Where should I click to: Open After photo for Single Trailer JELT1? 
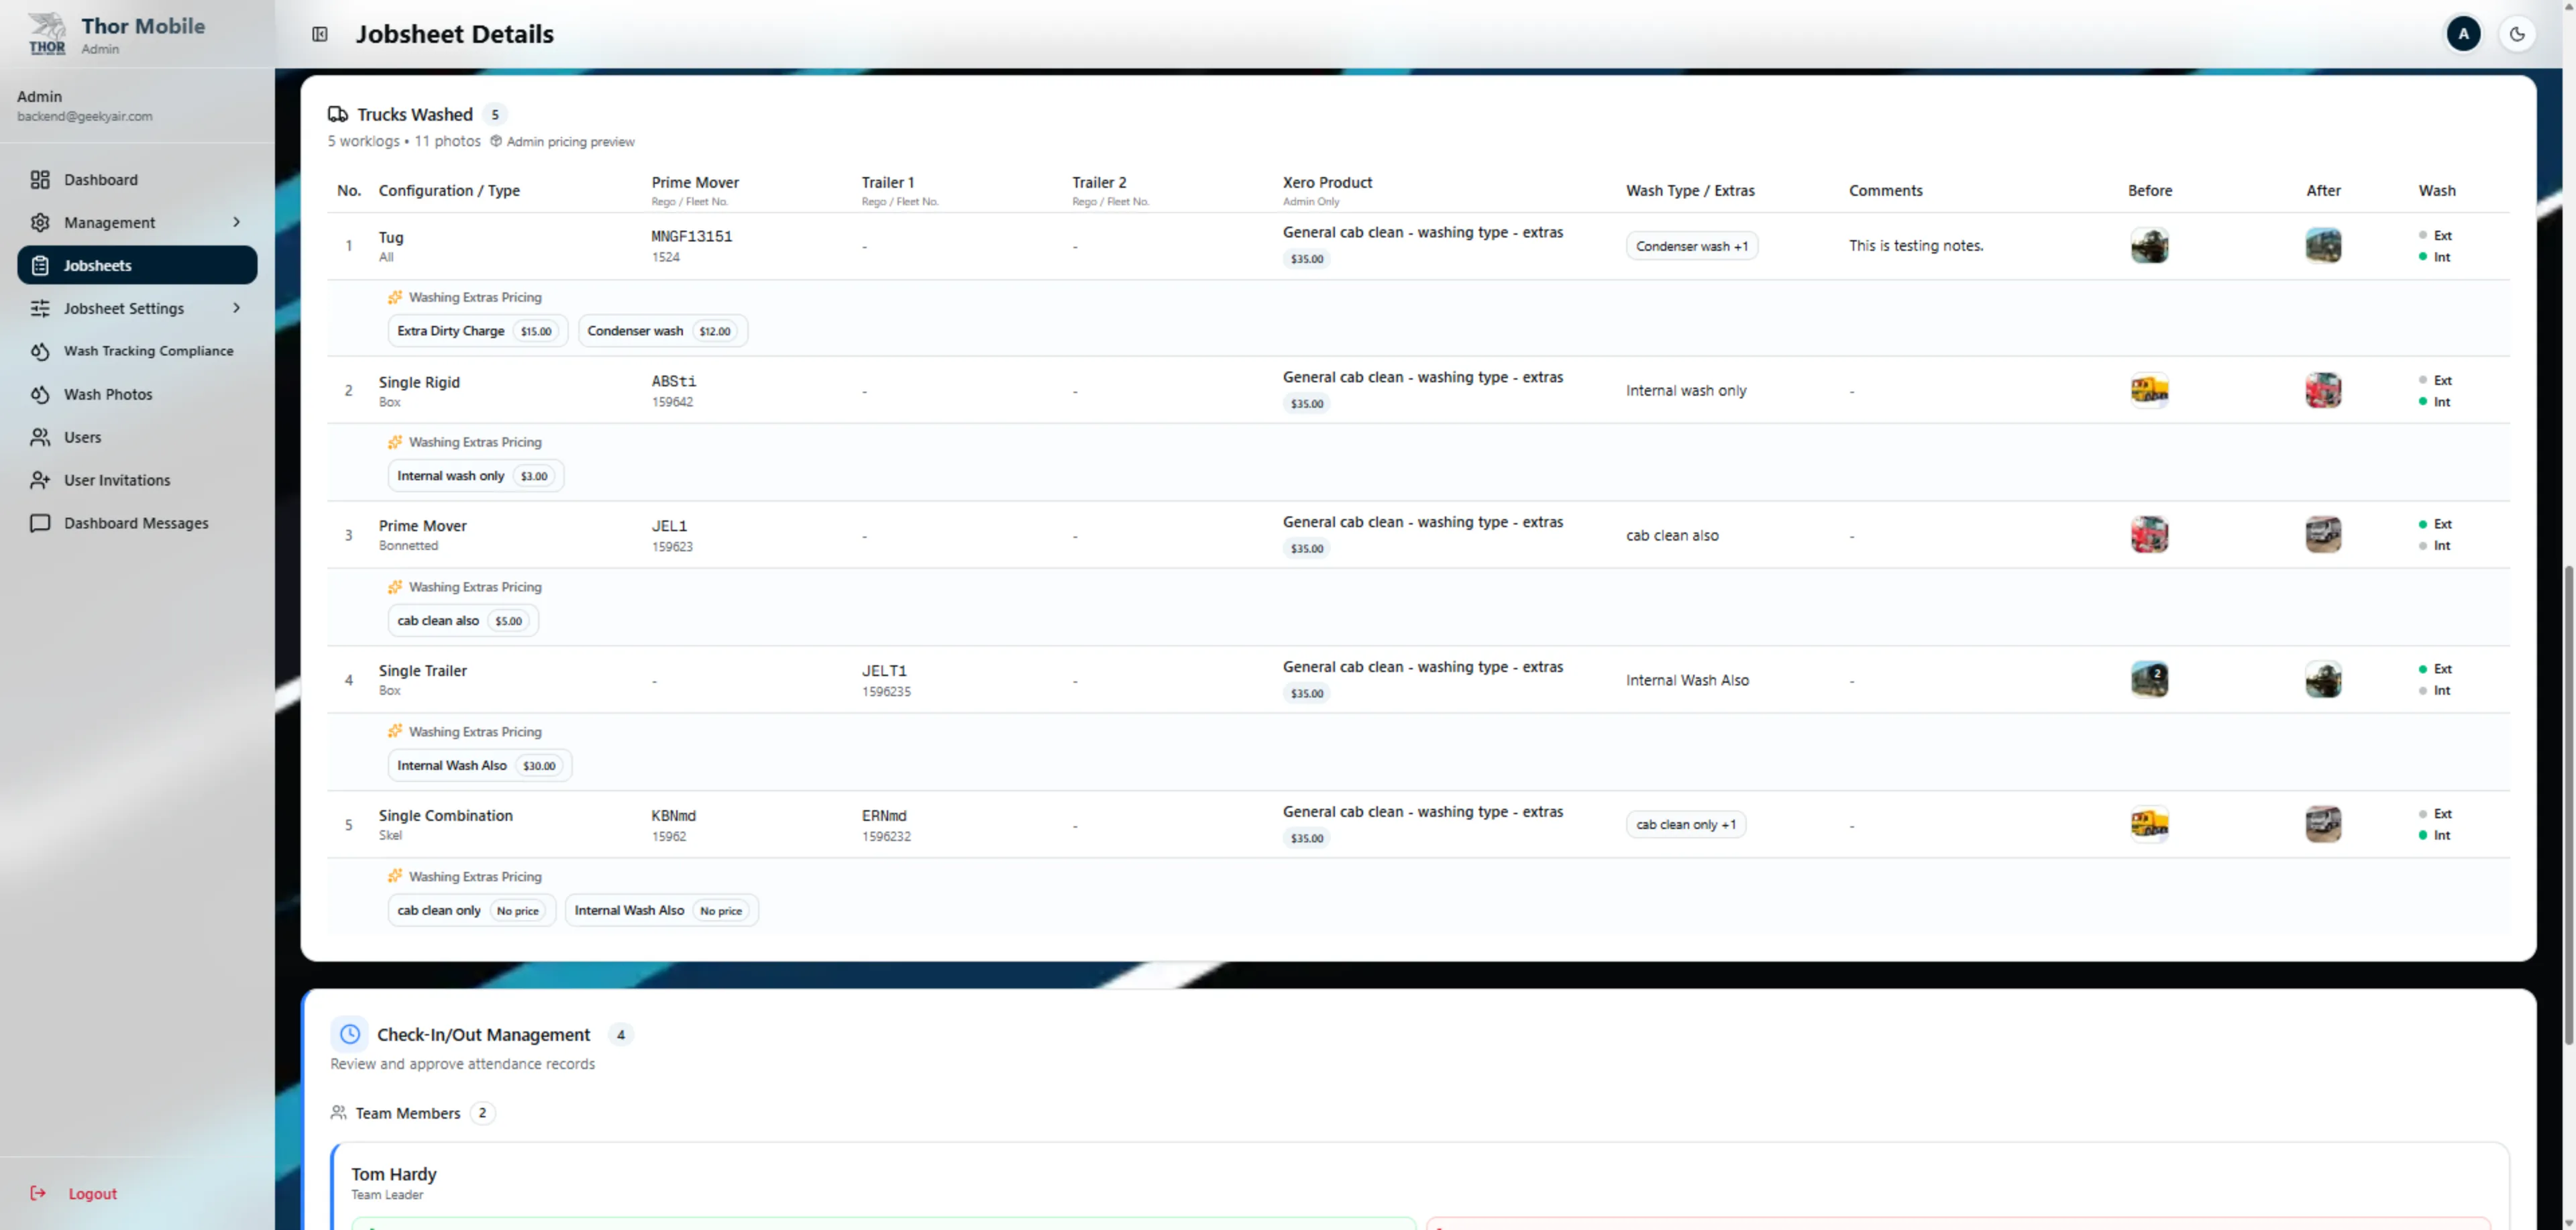coord(2324,680)
